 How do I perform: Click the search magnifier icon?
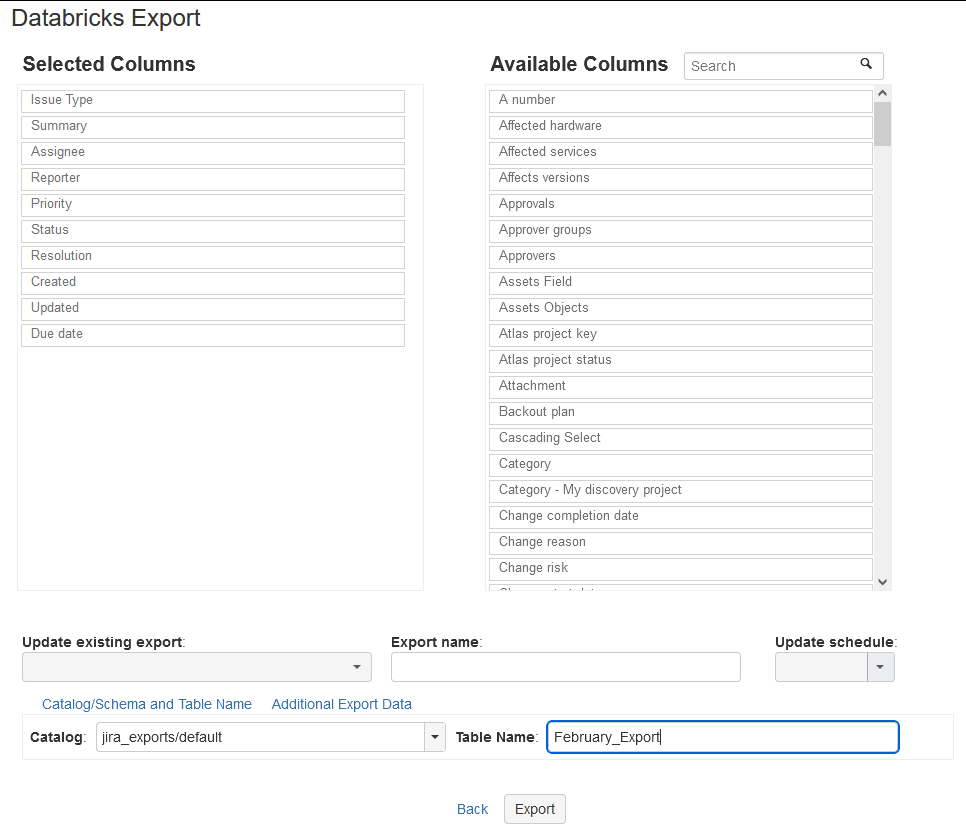tap(866, 64)
